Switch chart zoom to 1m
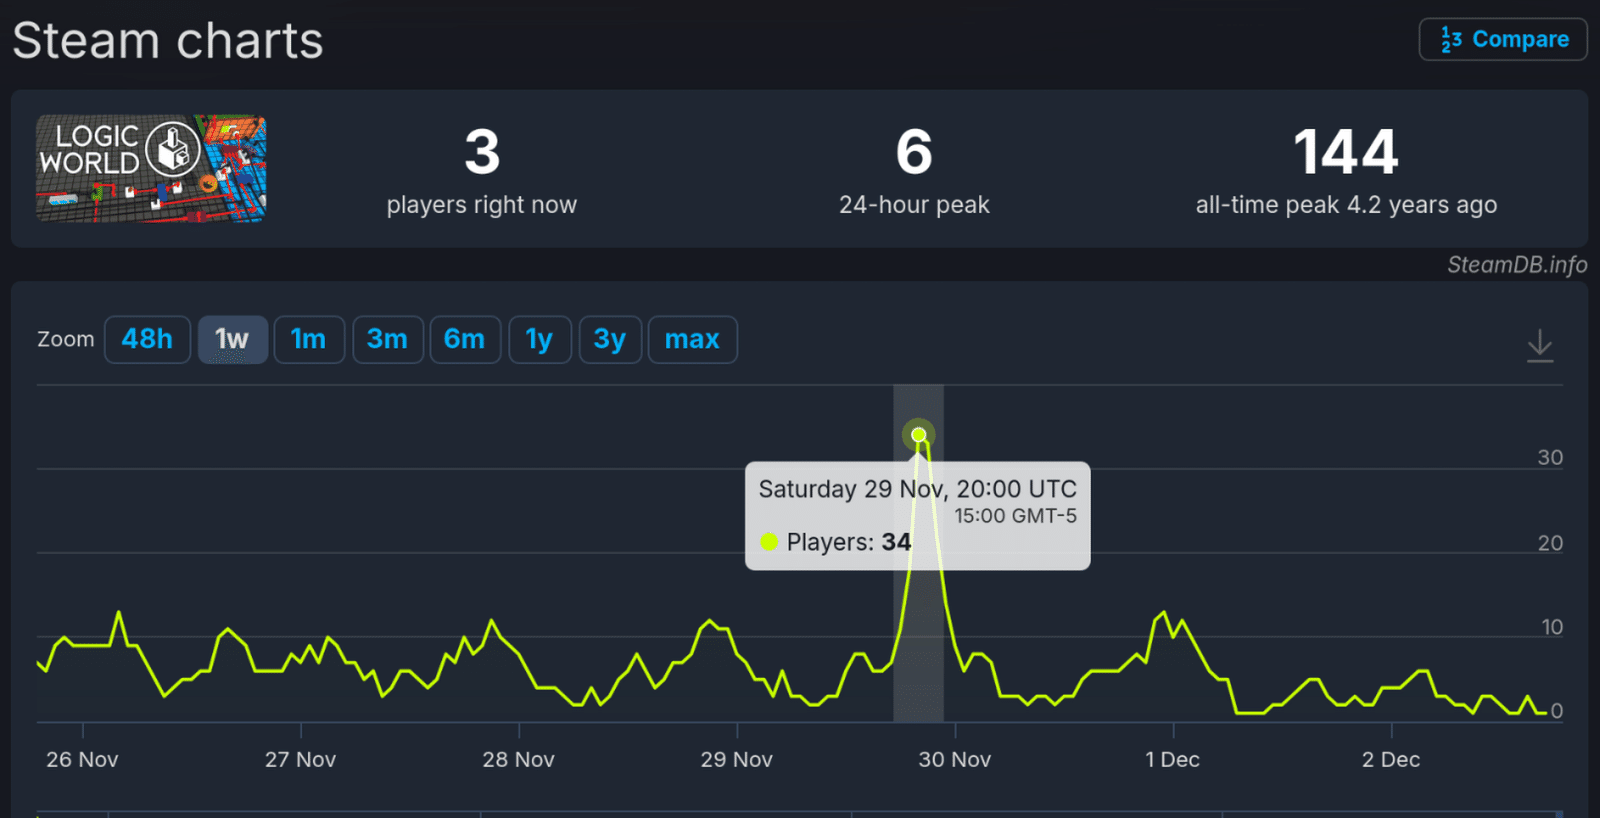The image size is (1600, 818). point(309,339)
